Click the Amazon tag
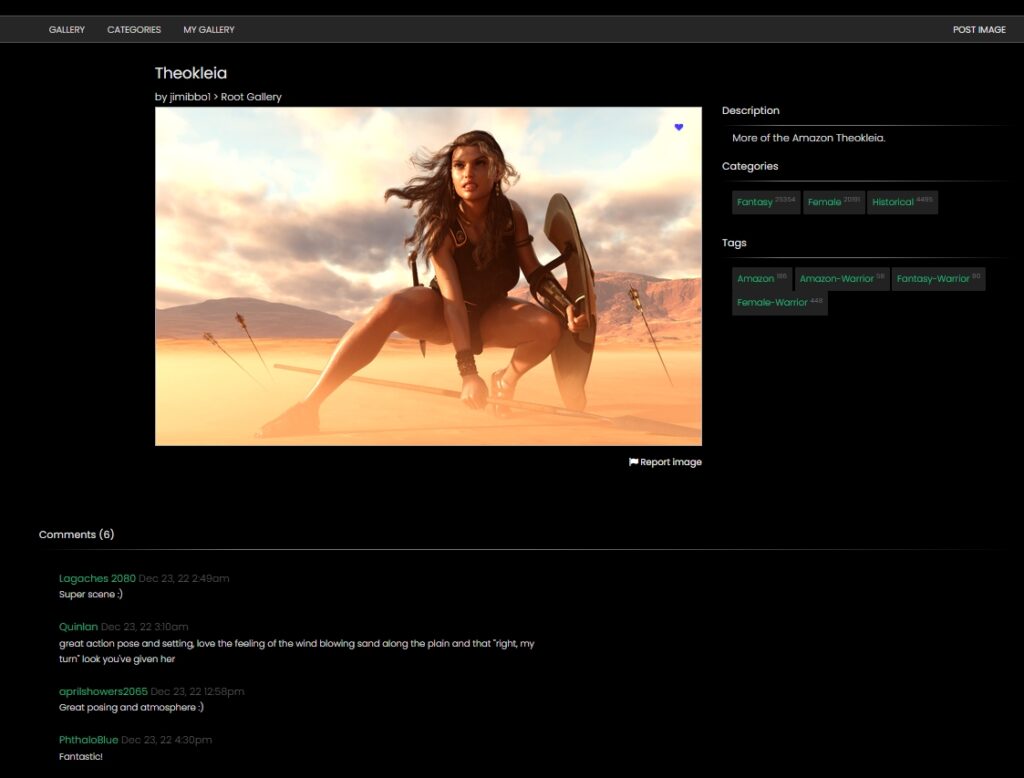1024x778 pixels. pyautogui.click(x=756, y=279)
